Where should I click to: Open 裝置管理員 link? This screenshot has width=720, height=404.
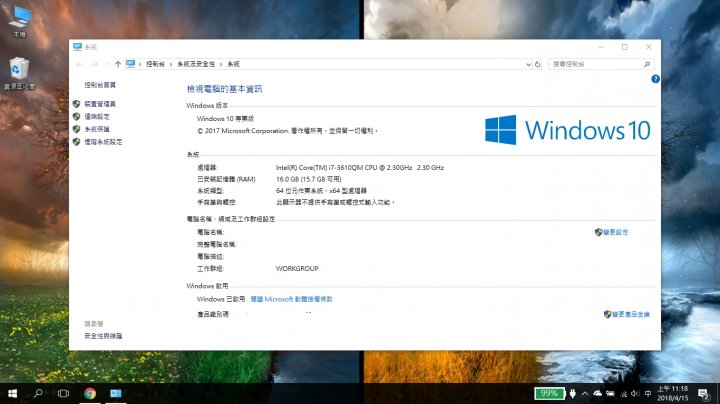pos(100,104)
